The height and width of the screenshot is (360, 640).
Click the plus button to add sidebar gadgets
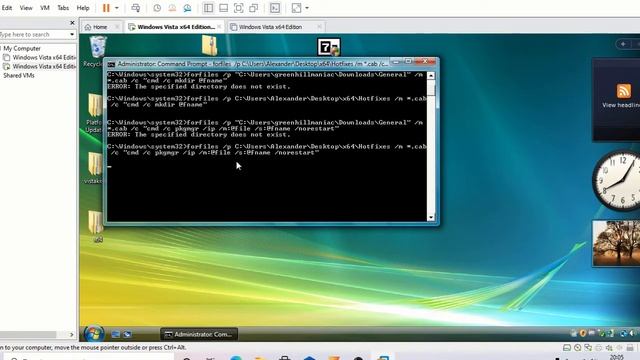coord(623,44)
